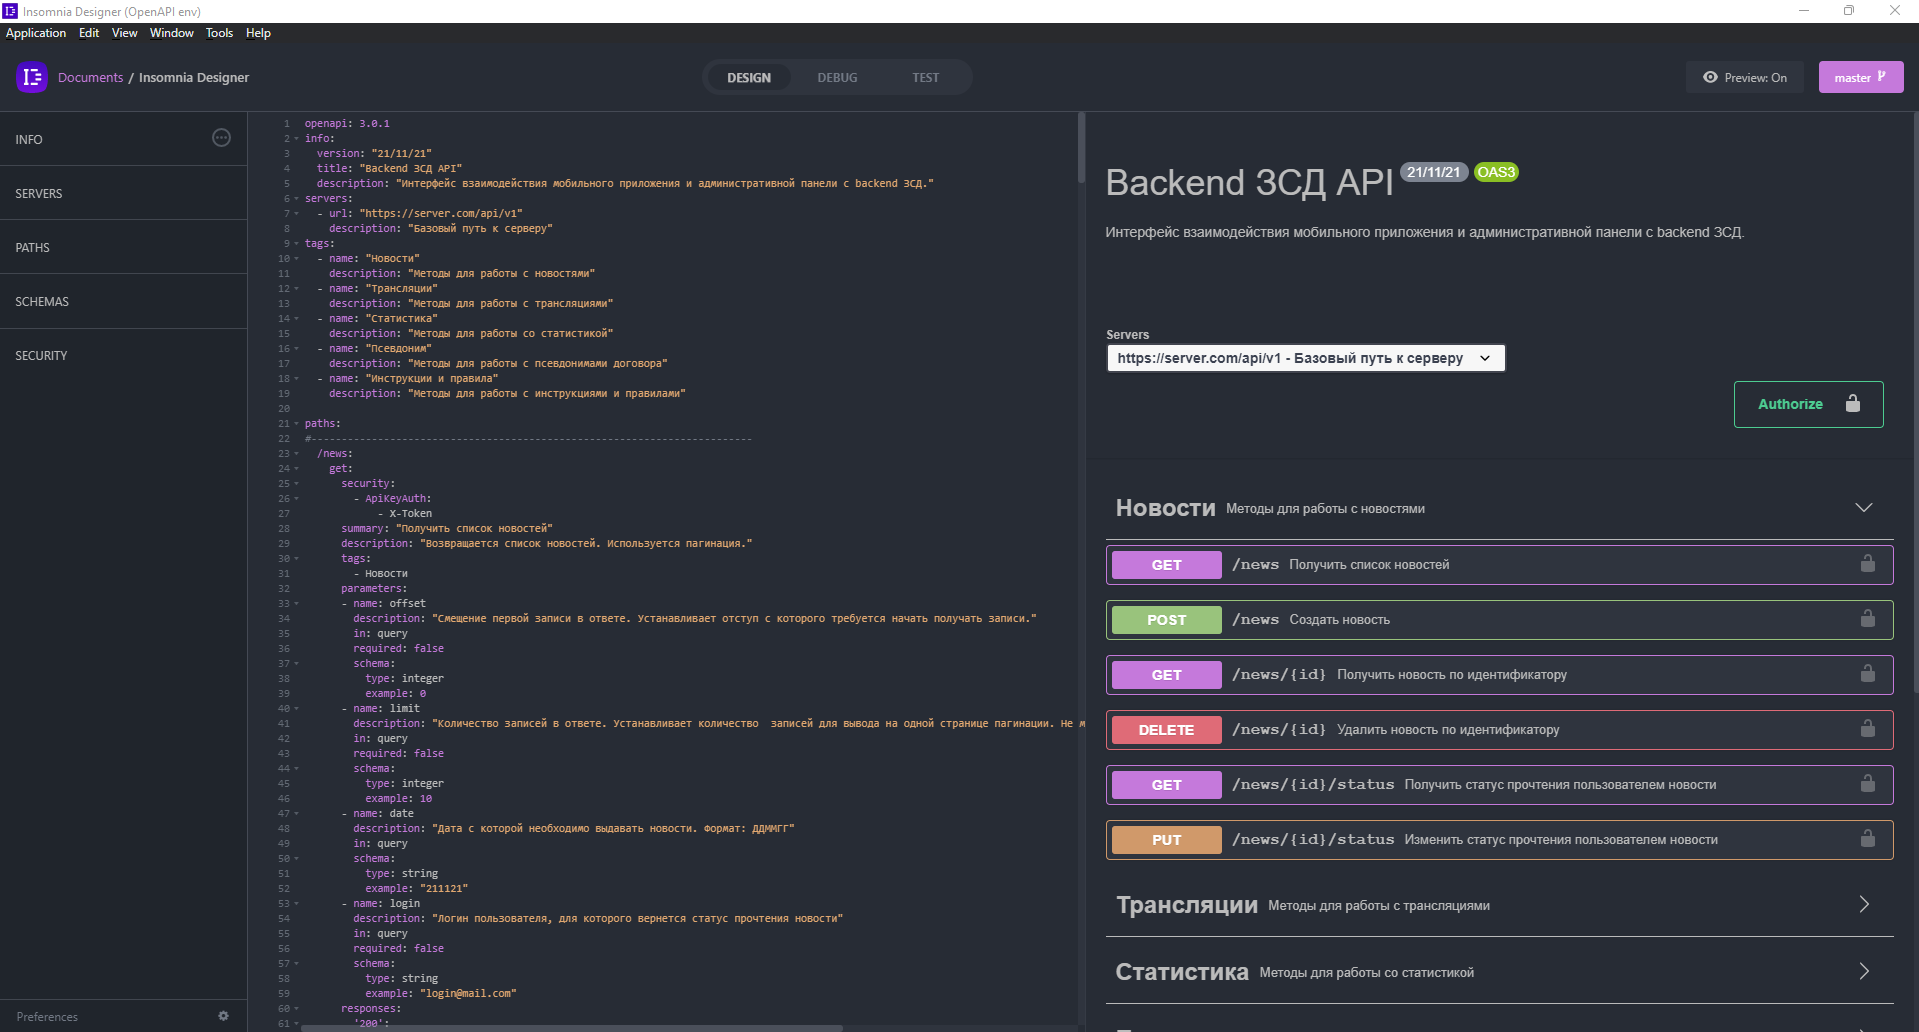1919x1032 pixels.
Task: Toggle the Preview: On eye button
Action: [x=1744, y=77]
